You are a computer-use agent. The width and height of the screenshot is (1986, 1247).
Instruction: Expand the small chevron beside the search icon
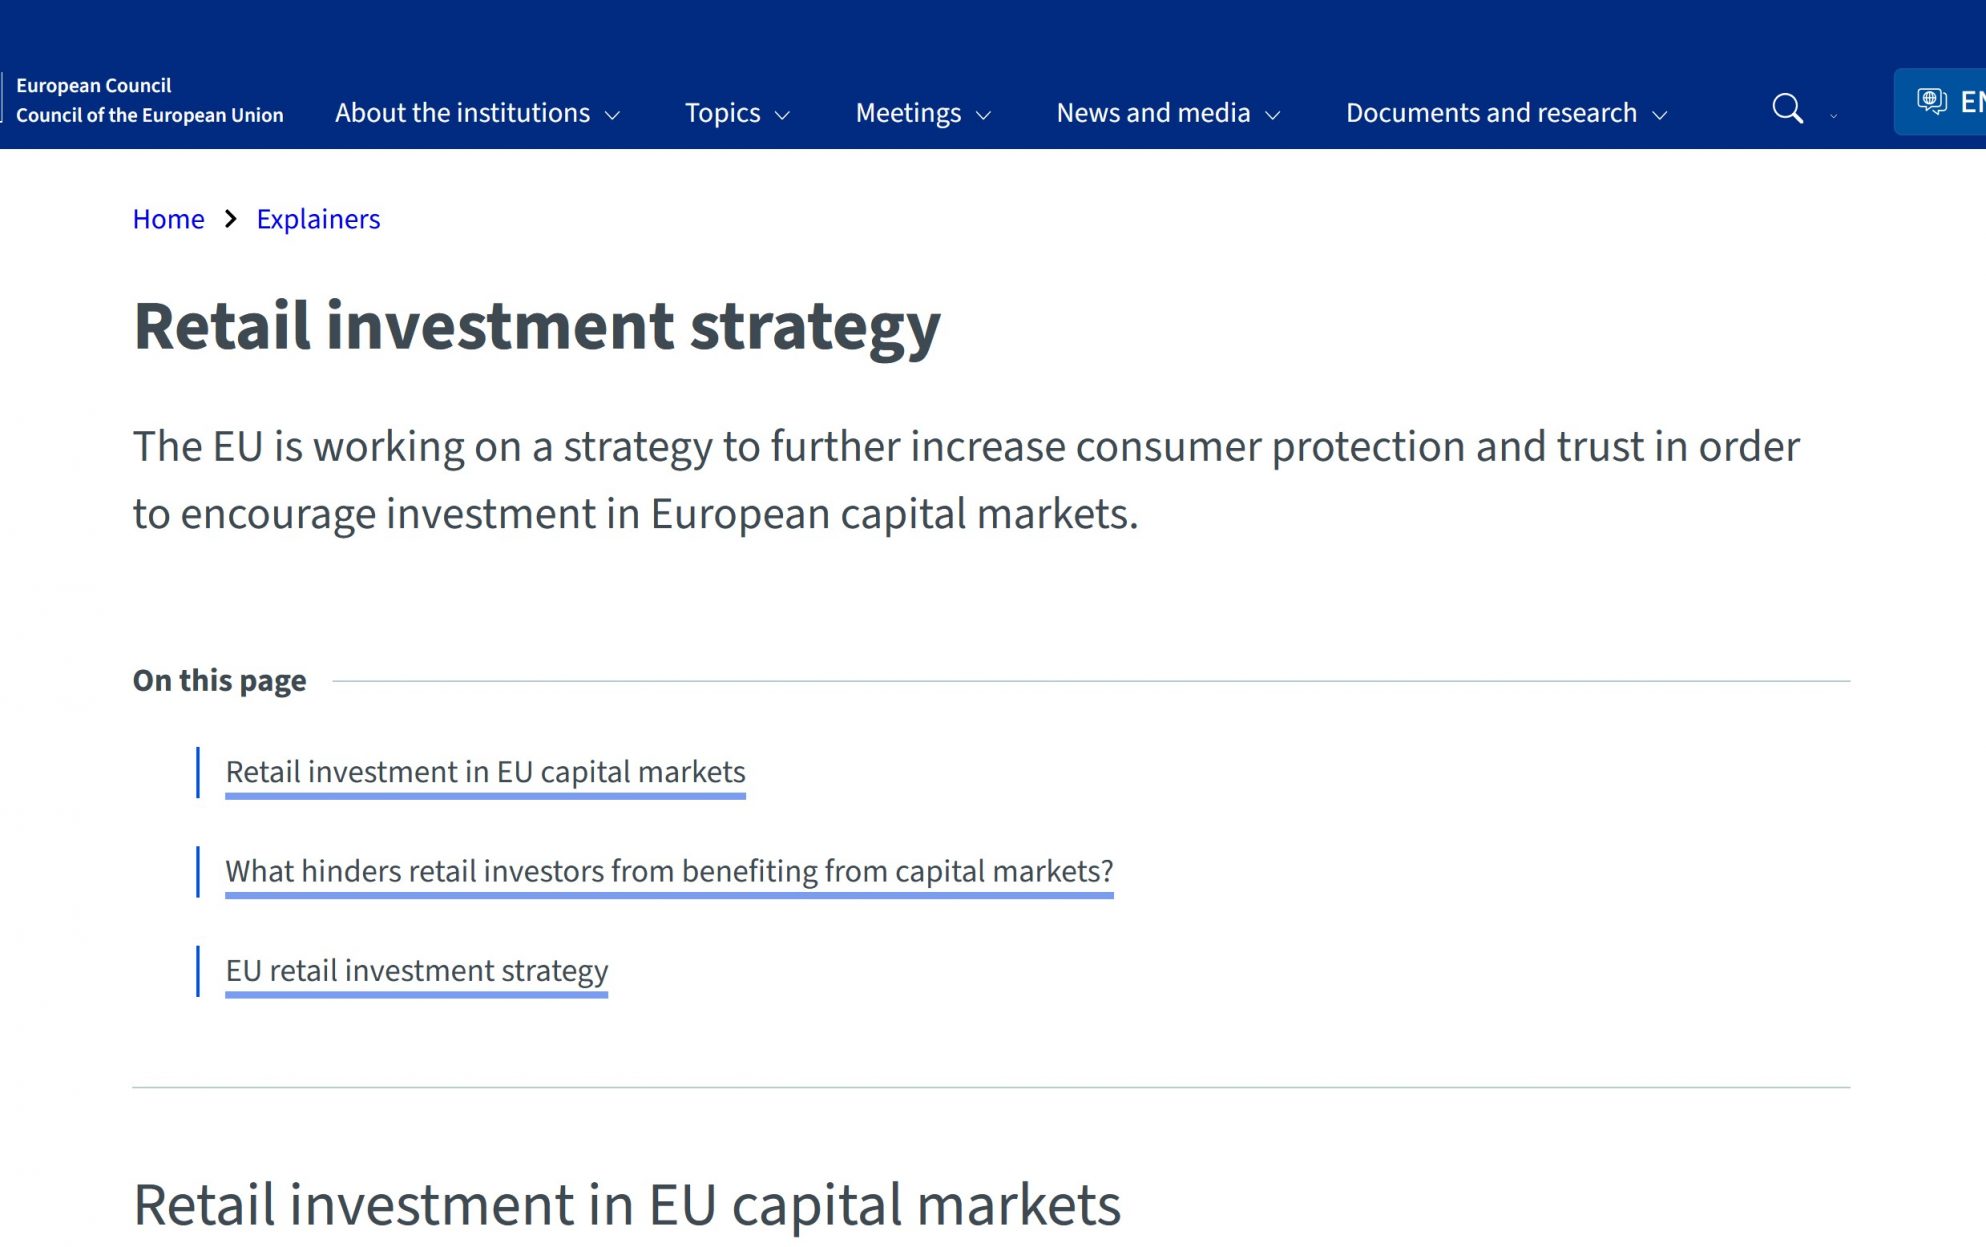pos(1833,117)
